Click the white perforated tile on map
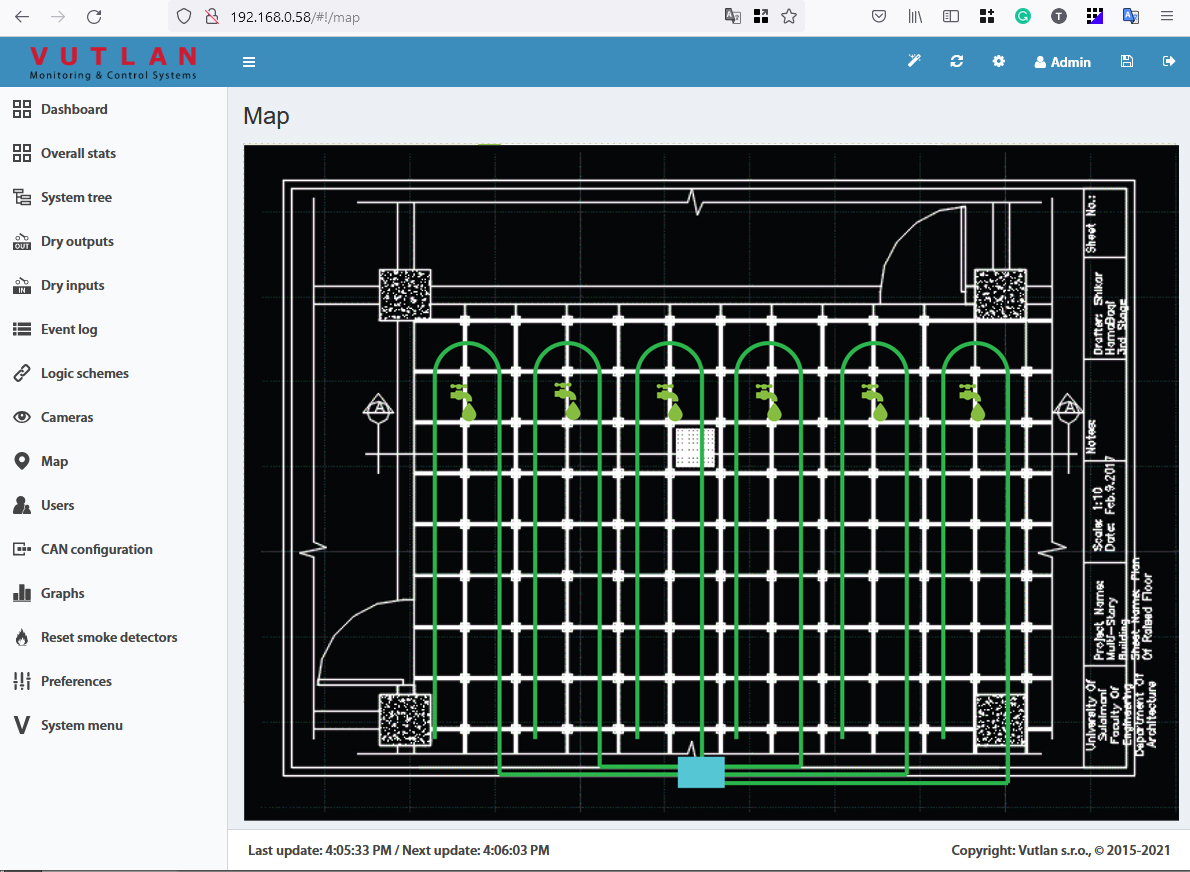 click(x=695, y=447)
